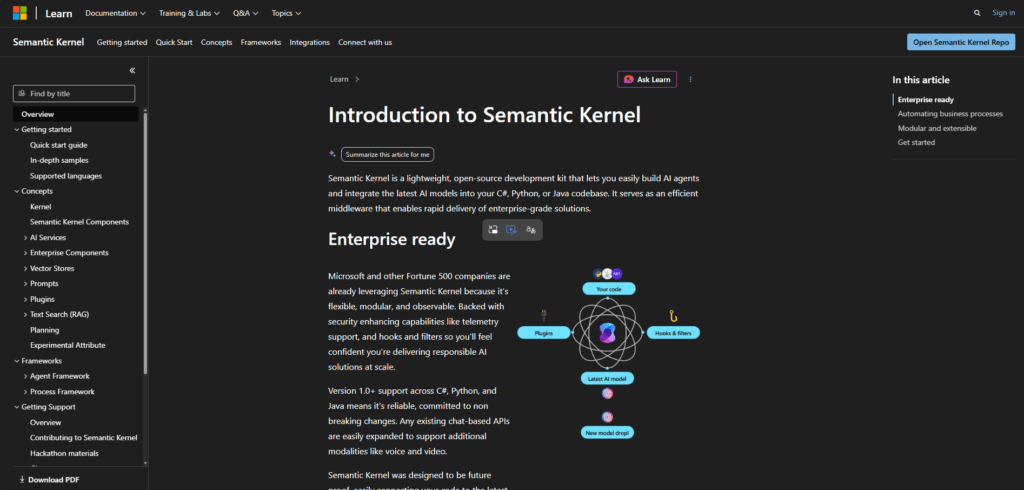Open the search magnifier icon
This screenshot has height=490, width=1024.
coord(977,13)
